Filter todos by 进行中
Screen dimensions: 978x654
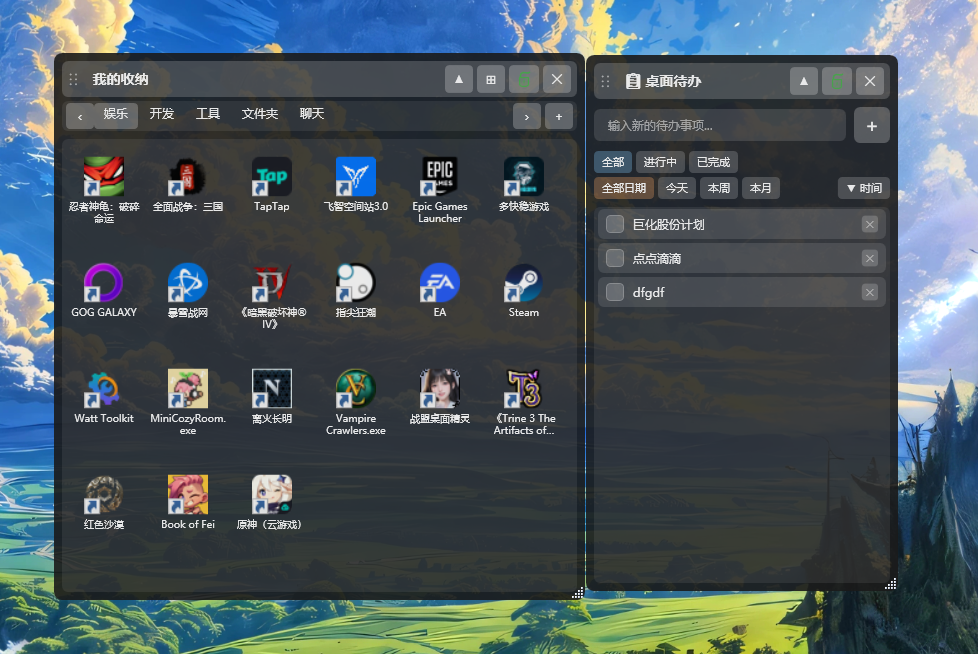click(660, 162)
